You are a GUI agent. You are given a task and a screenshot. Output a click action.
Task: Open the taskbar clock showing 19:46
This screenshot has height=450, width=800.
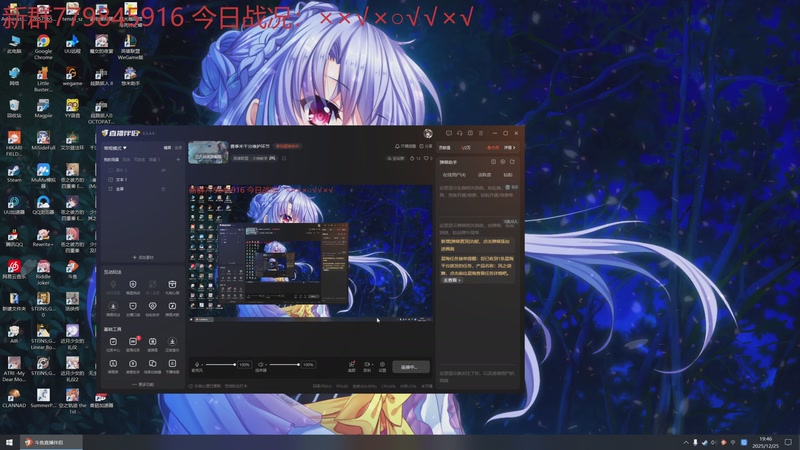tap(765, 442)
